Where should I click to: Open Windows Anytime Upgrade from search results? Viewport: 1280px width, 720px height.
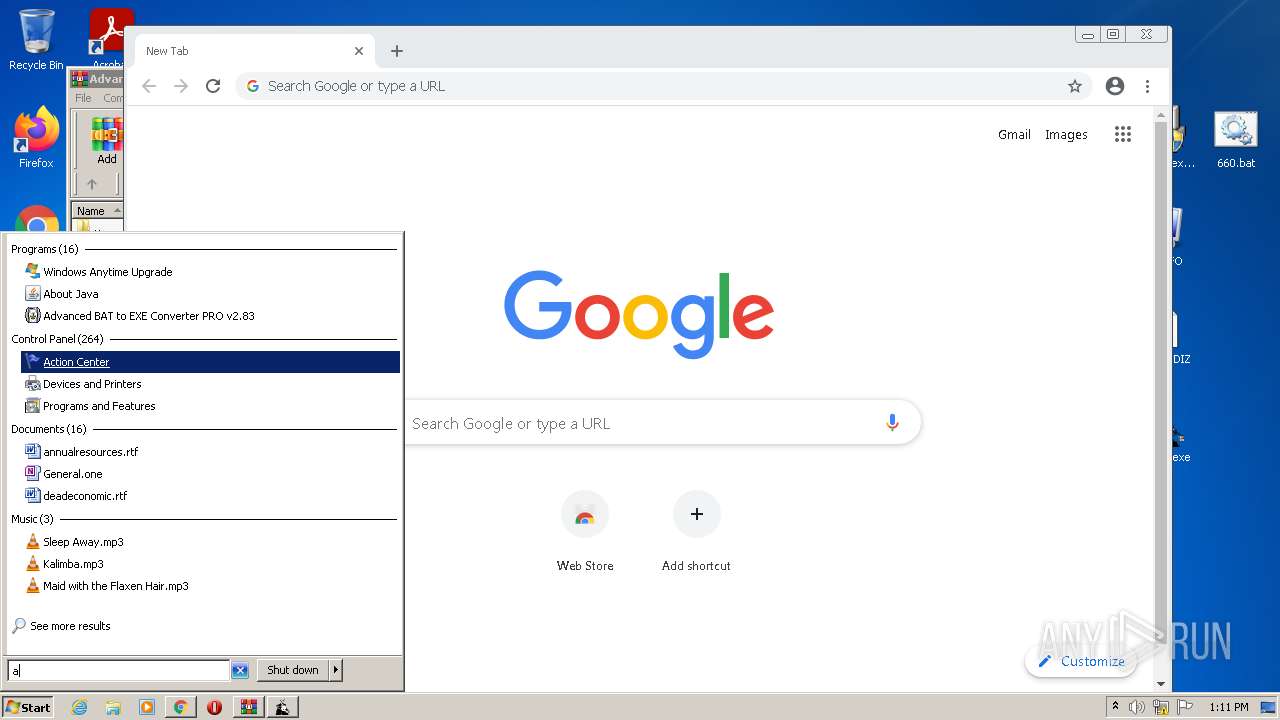click(108, 272)
